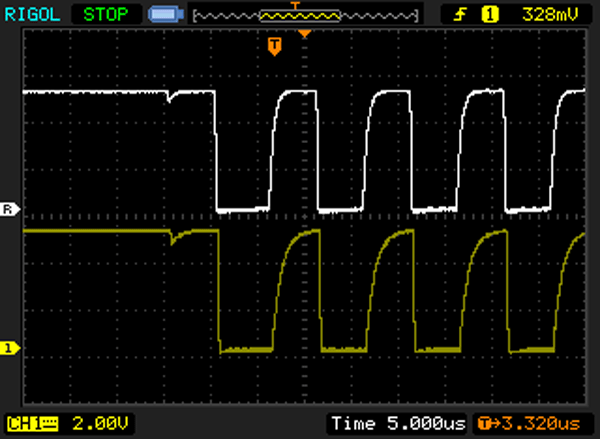Click the blue battery-shaped icon beside STOP

point(163,15)
